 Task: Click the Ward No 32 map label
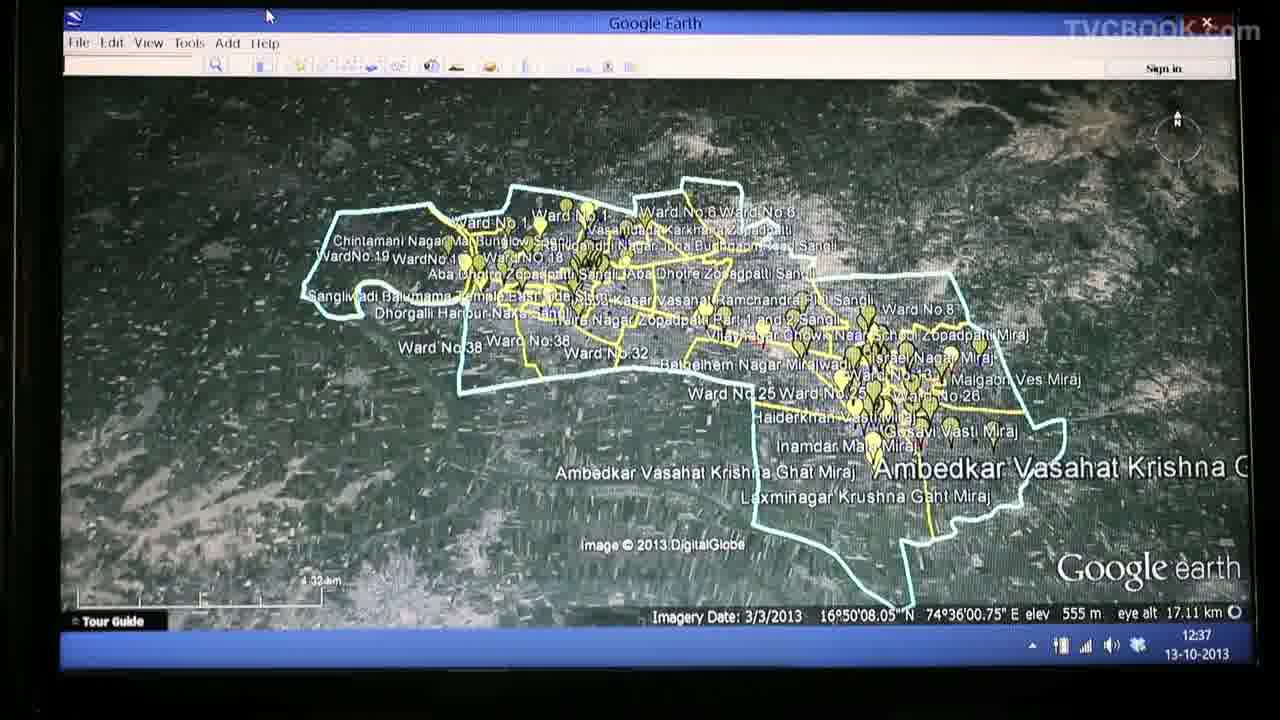click(606, 353)
